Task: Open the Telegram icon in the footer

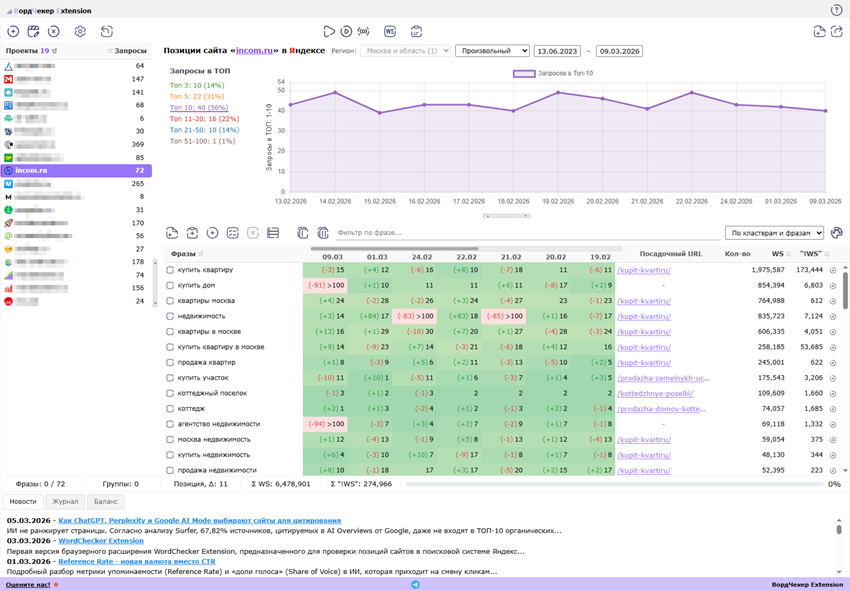Action: (415, 585)
